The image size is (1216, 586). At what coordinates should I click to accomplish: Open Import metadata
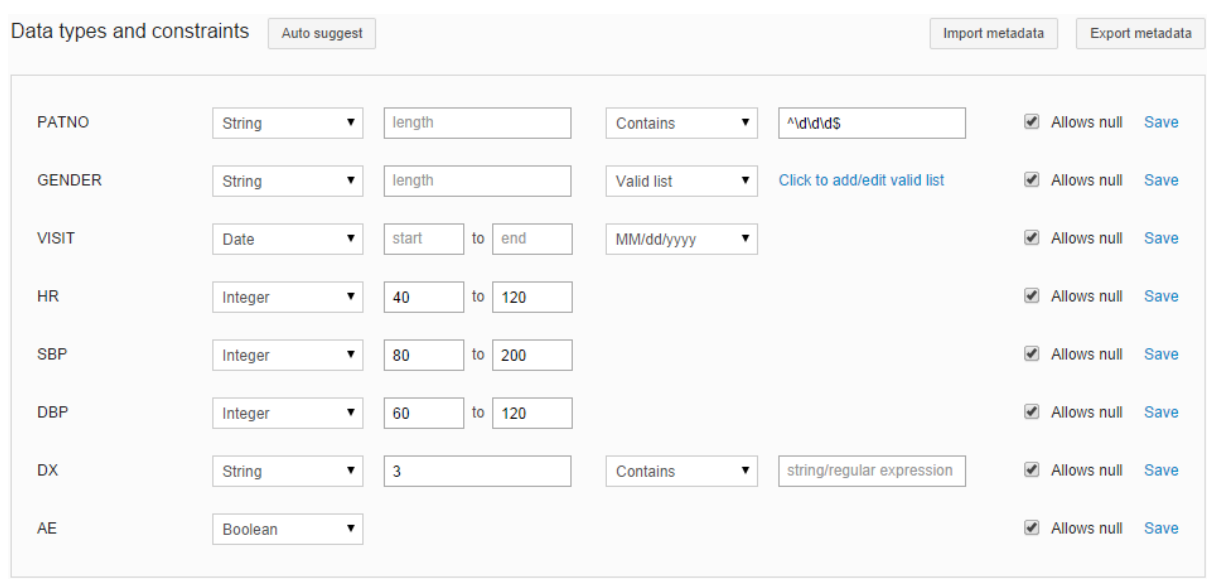[x=993, y=33]
